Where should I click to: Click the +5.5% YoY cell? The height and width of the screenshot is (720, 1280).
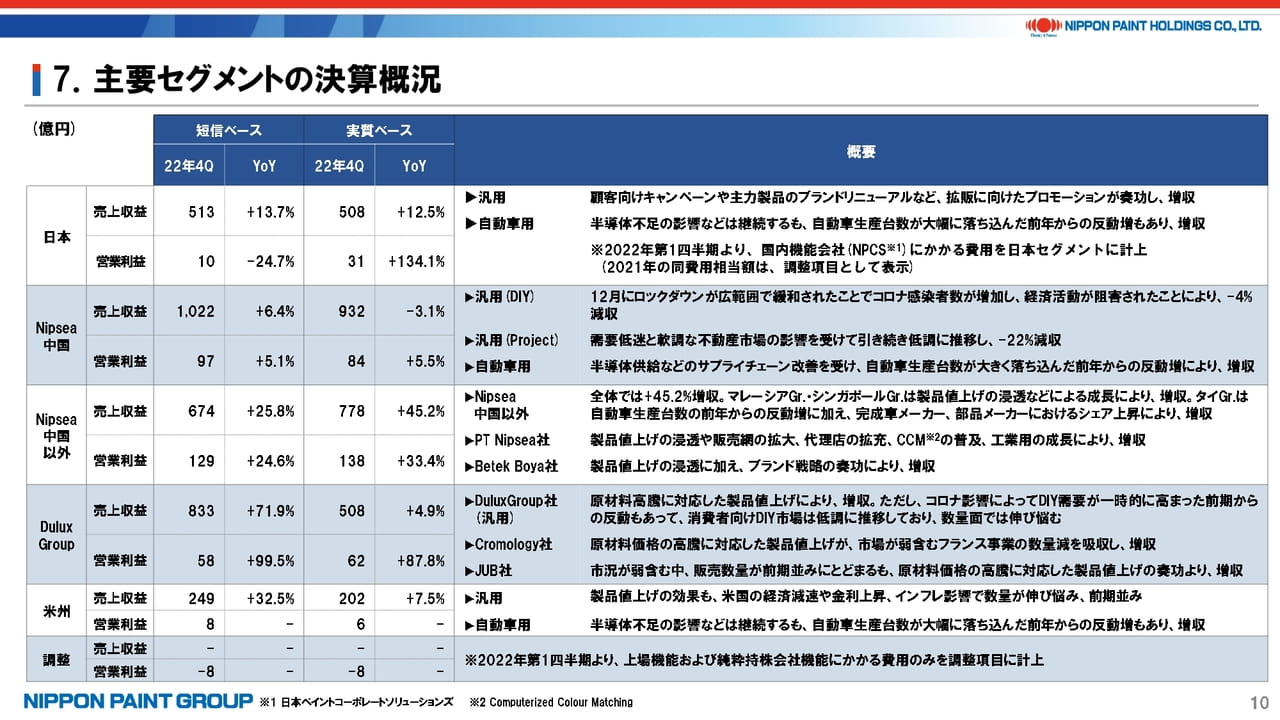pos(414,360)
